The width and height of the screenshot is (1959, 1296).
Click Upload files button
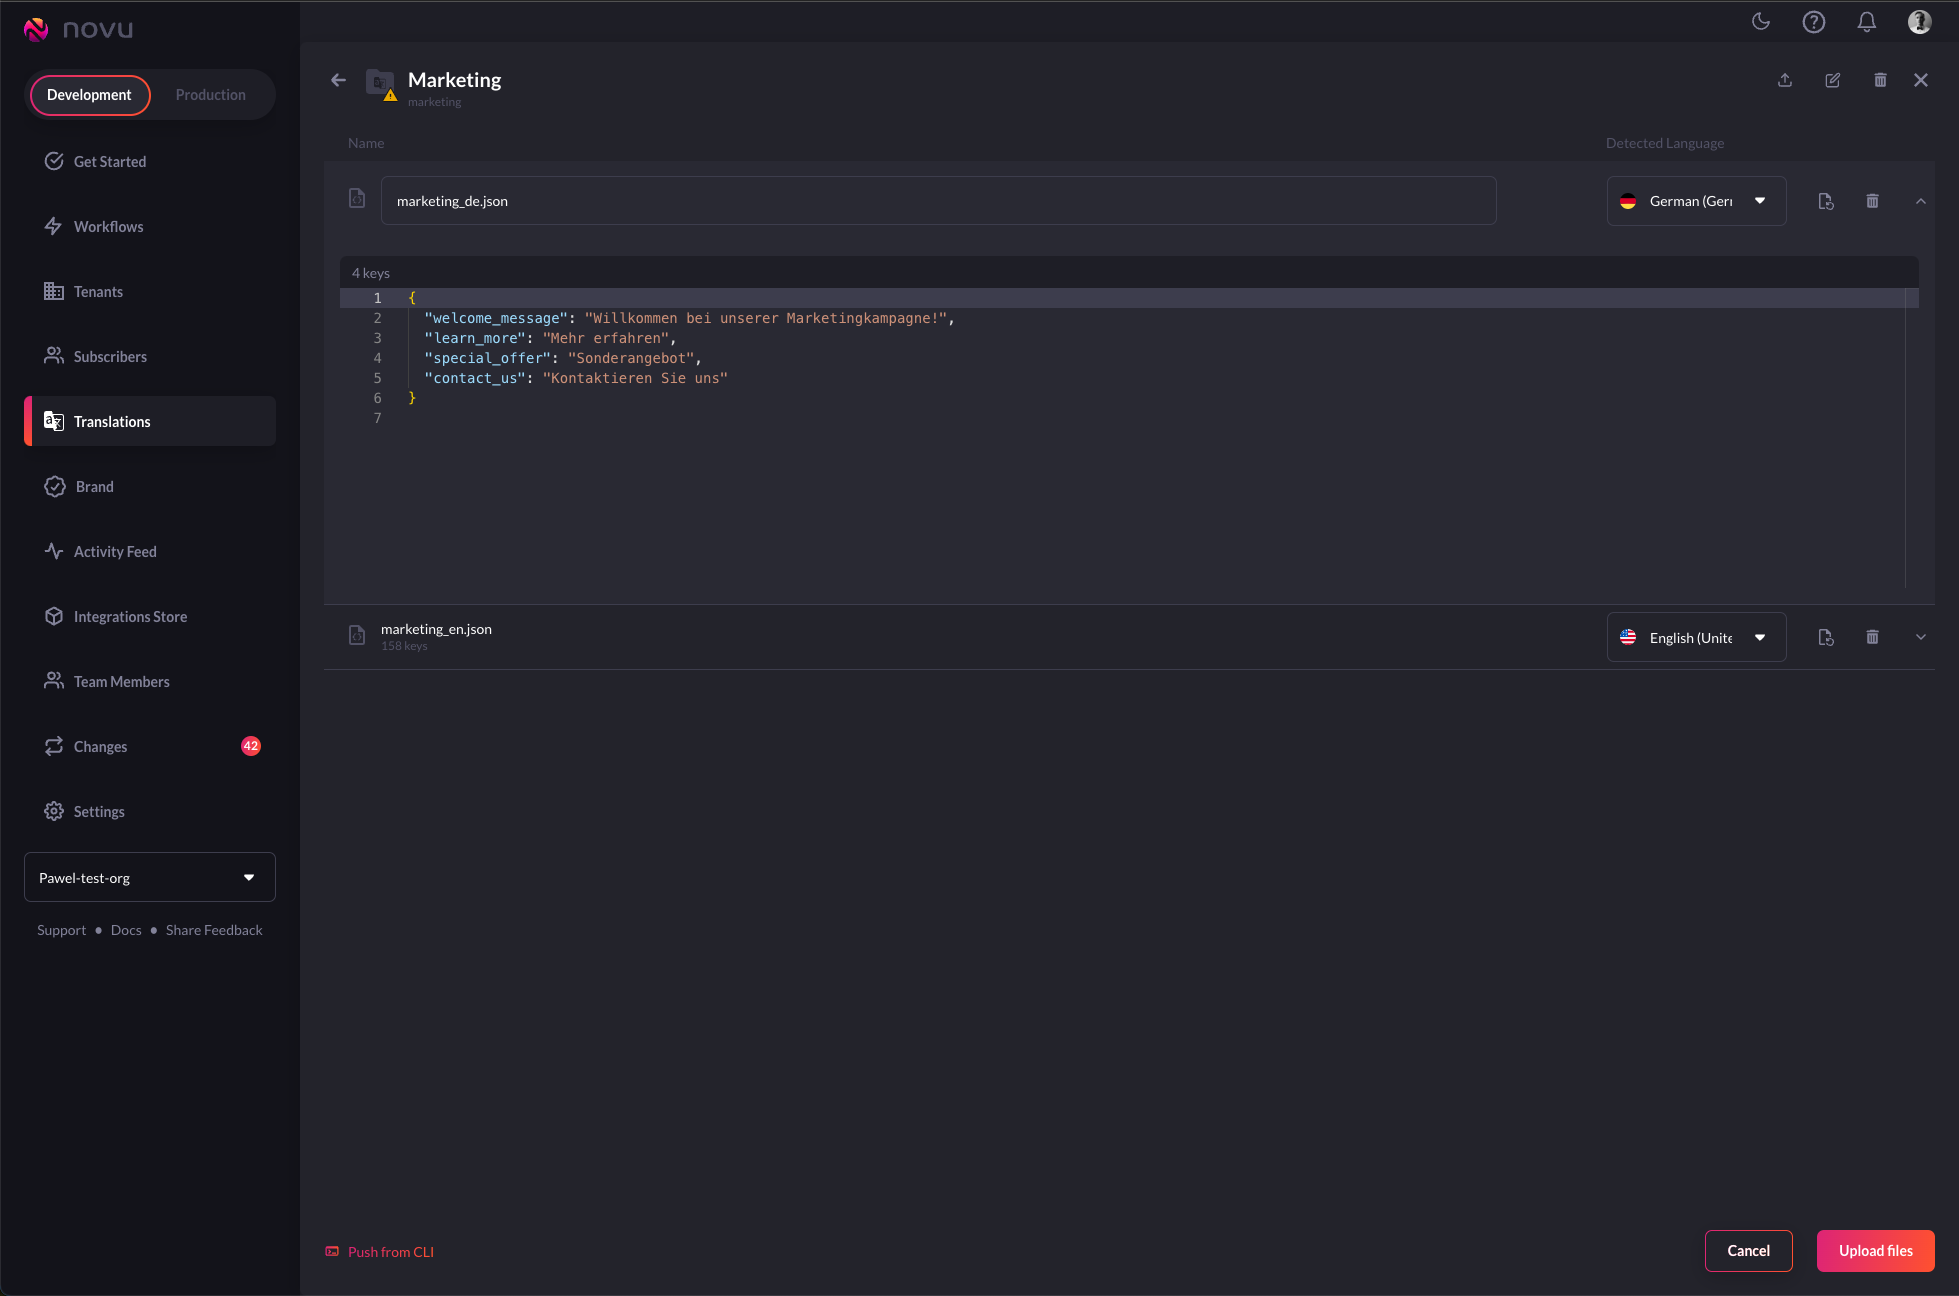(1875, 1251)
